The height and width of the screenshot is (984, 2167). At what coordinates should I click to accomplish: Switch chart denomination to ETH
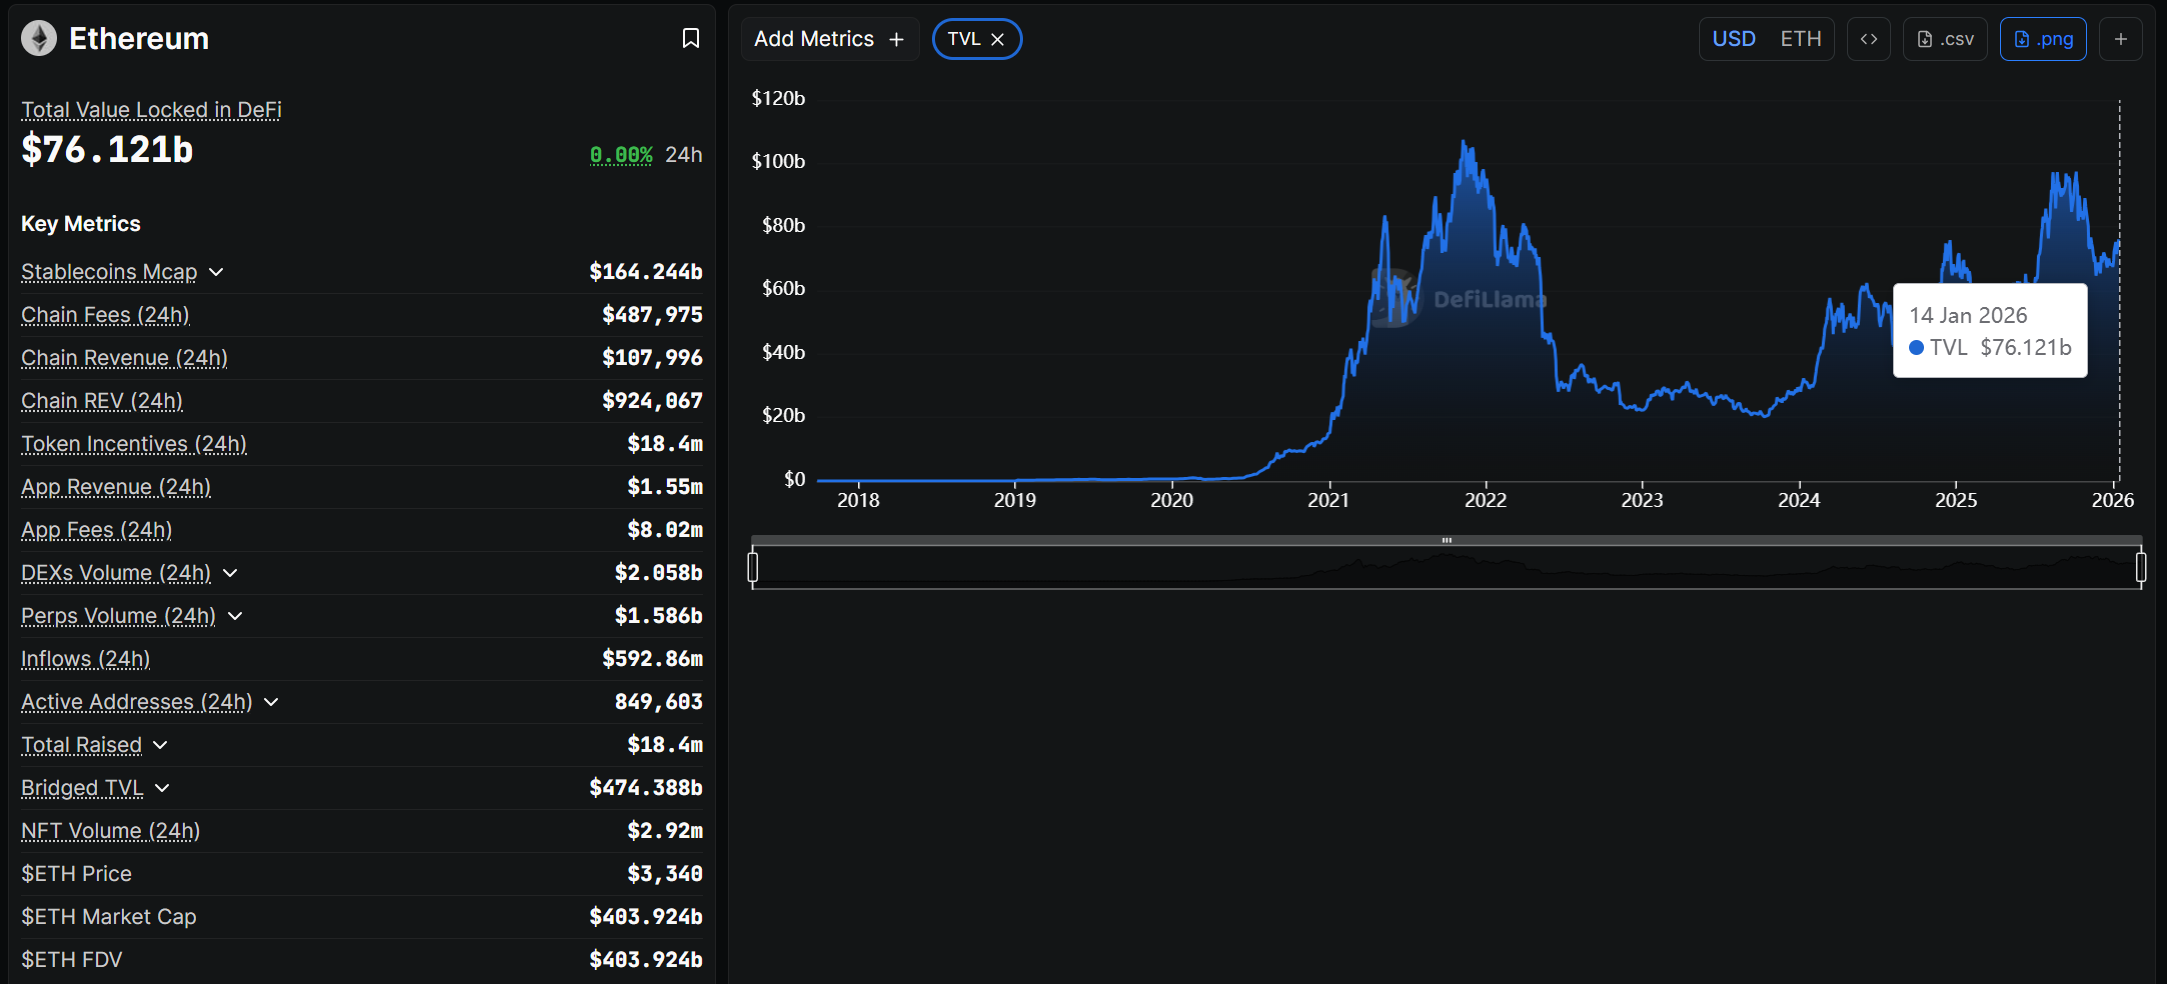point(1800,39)
